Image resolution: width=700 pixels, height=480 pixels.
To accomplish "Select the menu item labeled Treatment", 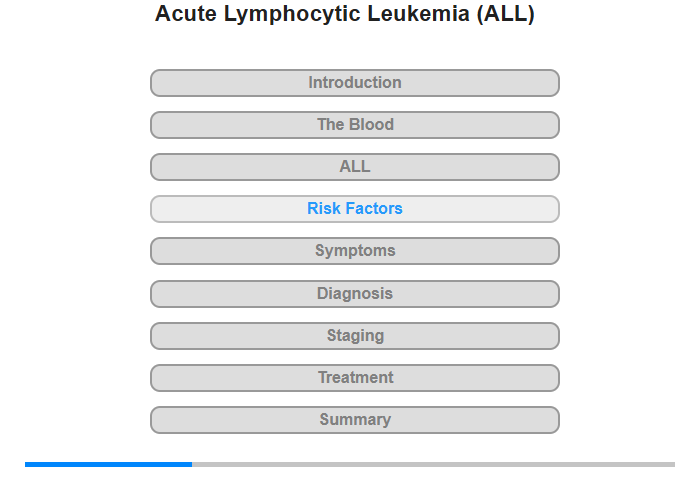I will (x=355, y=378).
